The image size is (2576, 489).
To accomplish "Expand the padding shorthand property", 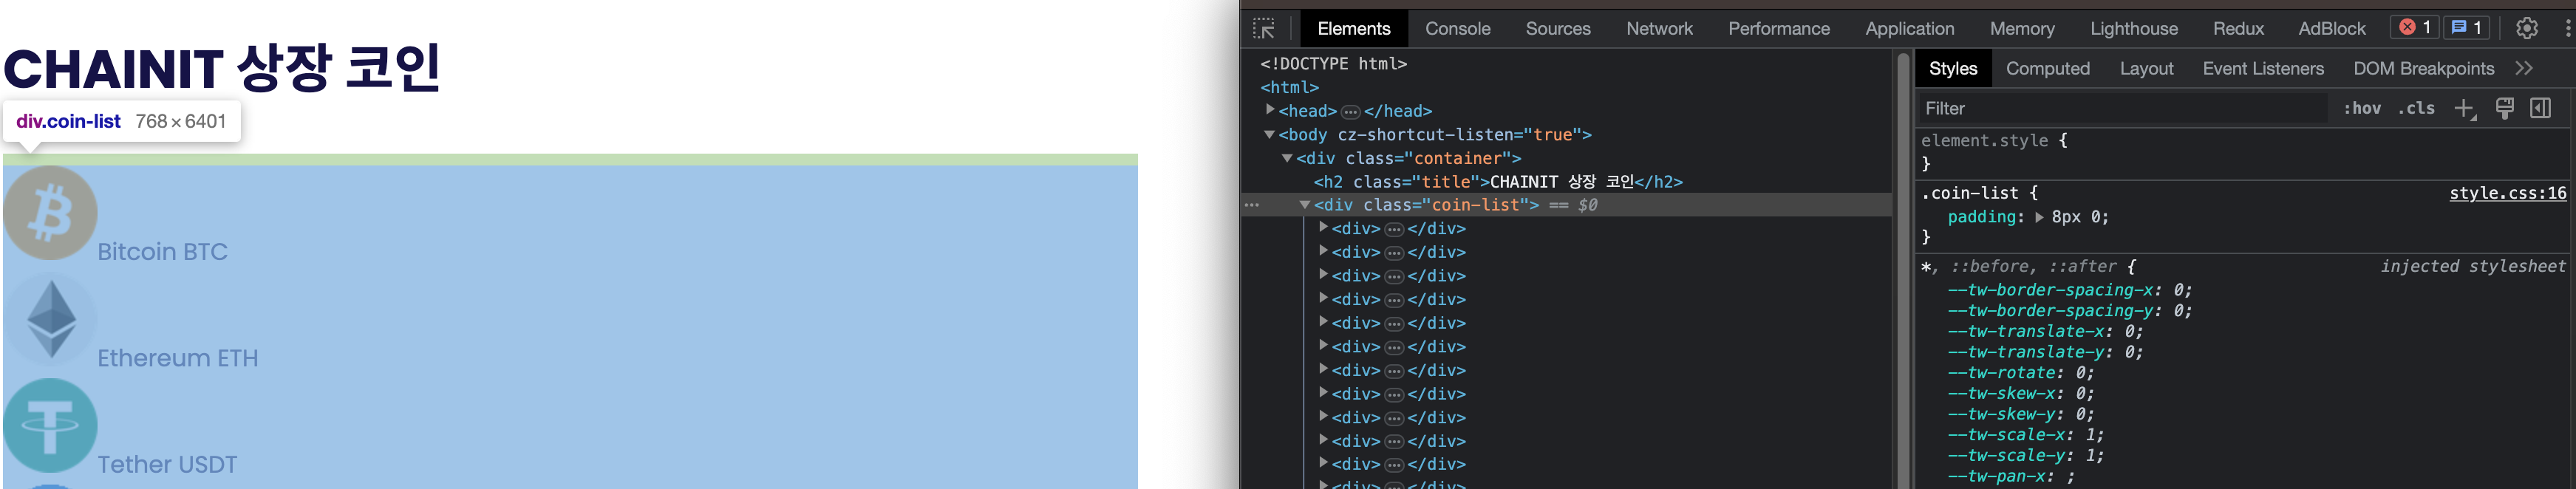I will click(x=2039, y=217).
